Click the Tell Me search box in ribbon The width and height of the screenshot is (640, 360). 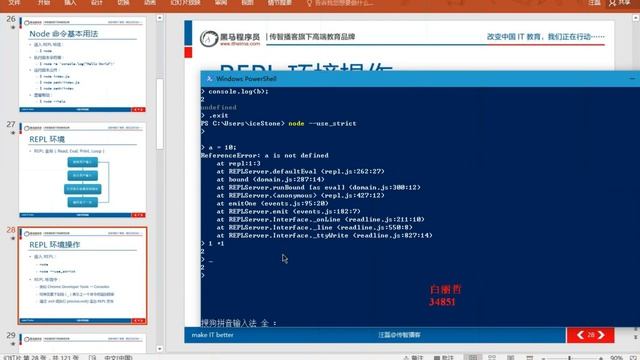pyautogui.click(x=340, y=3)
